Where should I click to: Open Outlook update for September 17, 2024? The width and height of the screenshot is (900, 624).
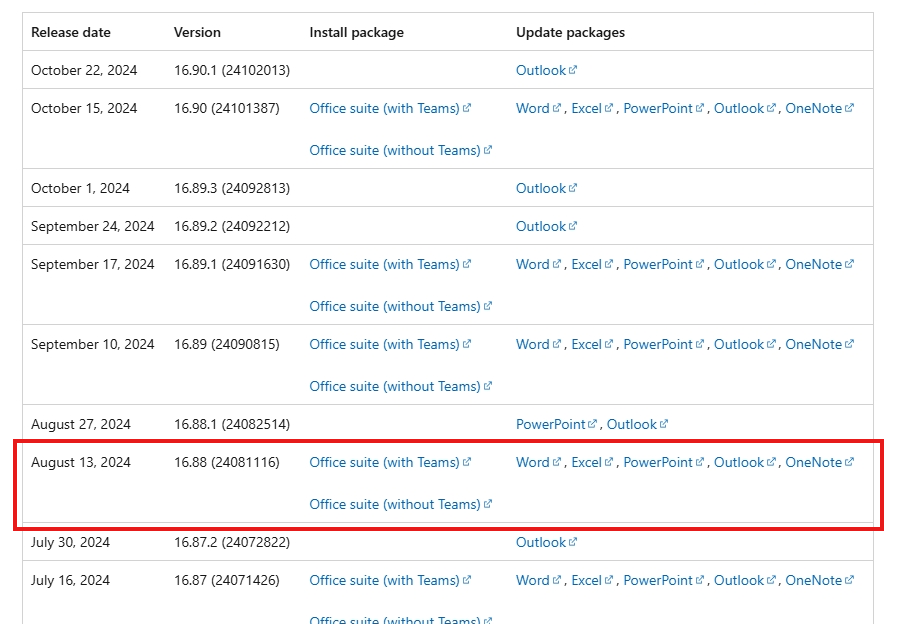tap(744, 264)
